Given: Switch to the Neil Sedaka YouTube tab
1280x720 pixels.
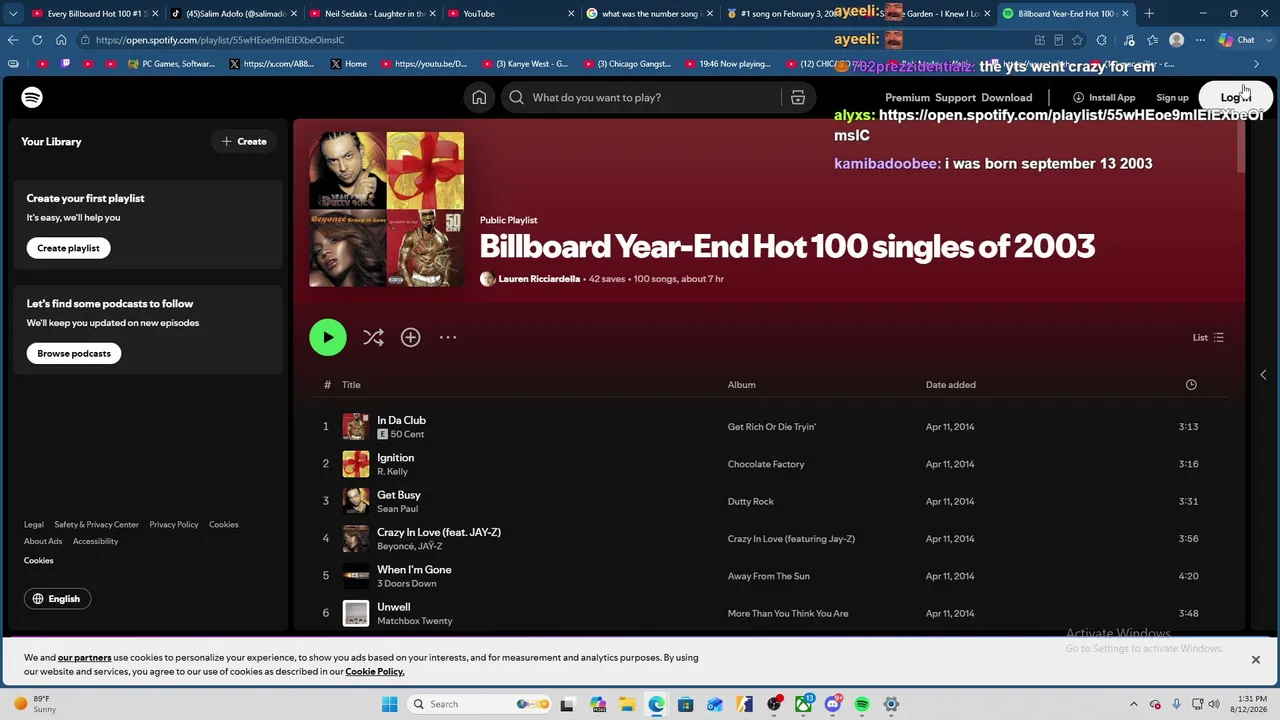Looking at the screenshot, I should [371, 14].
